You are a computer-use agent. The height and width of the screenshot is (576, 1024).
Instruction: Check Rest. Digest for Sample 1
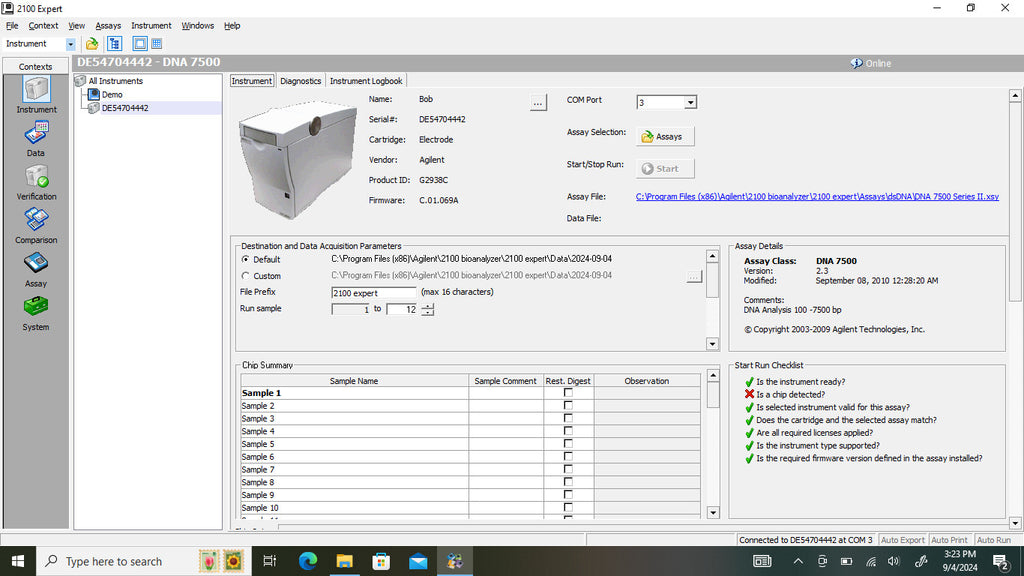tap(568, 393)
